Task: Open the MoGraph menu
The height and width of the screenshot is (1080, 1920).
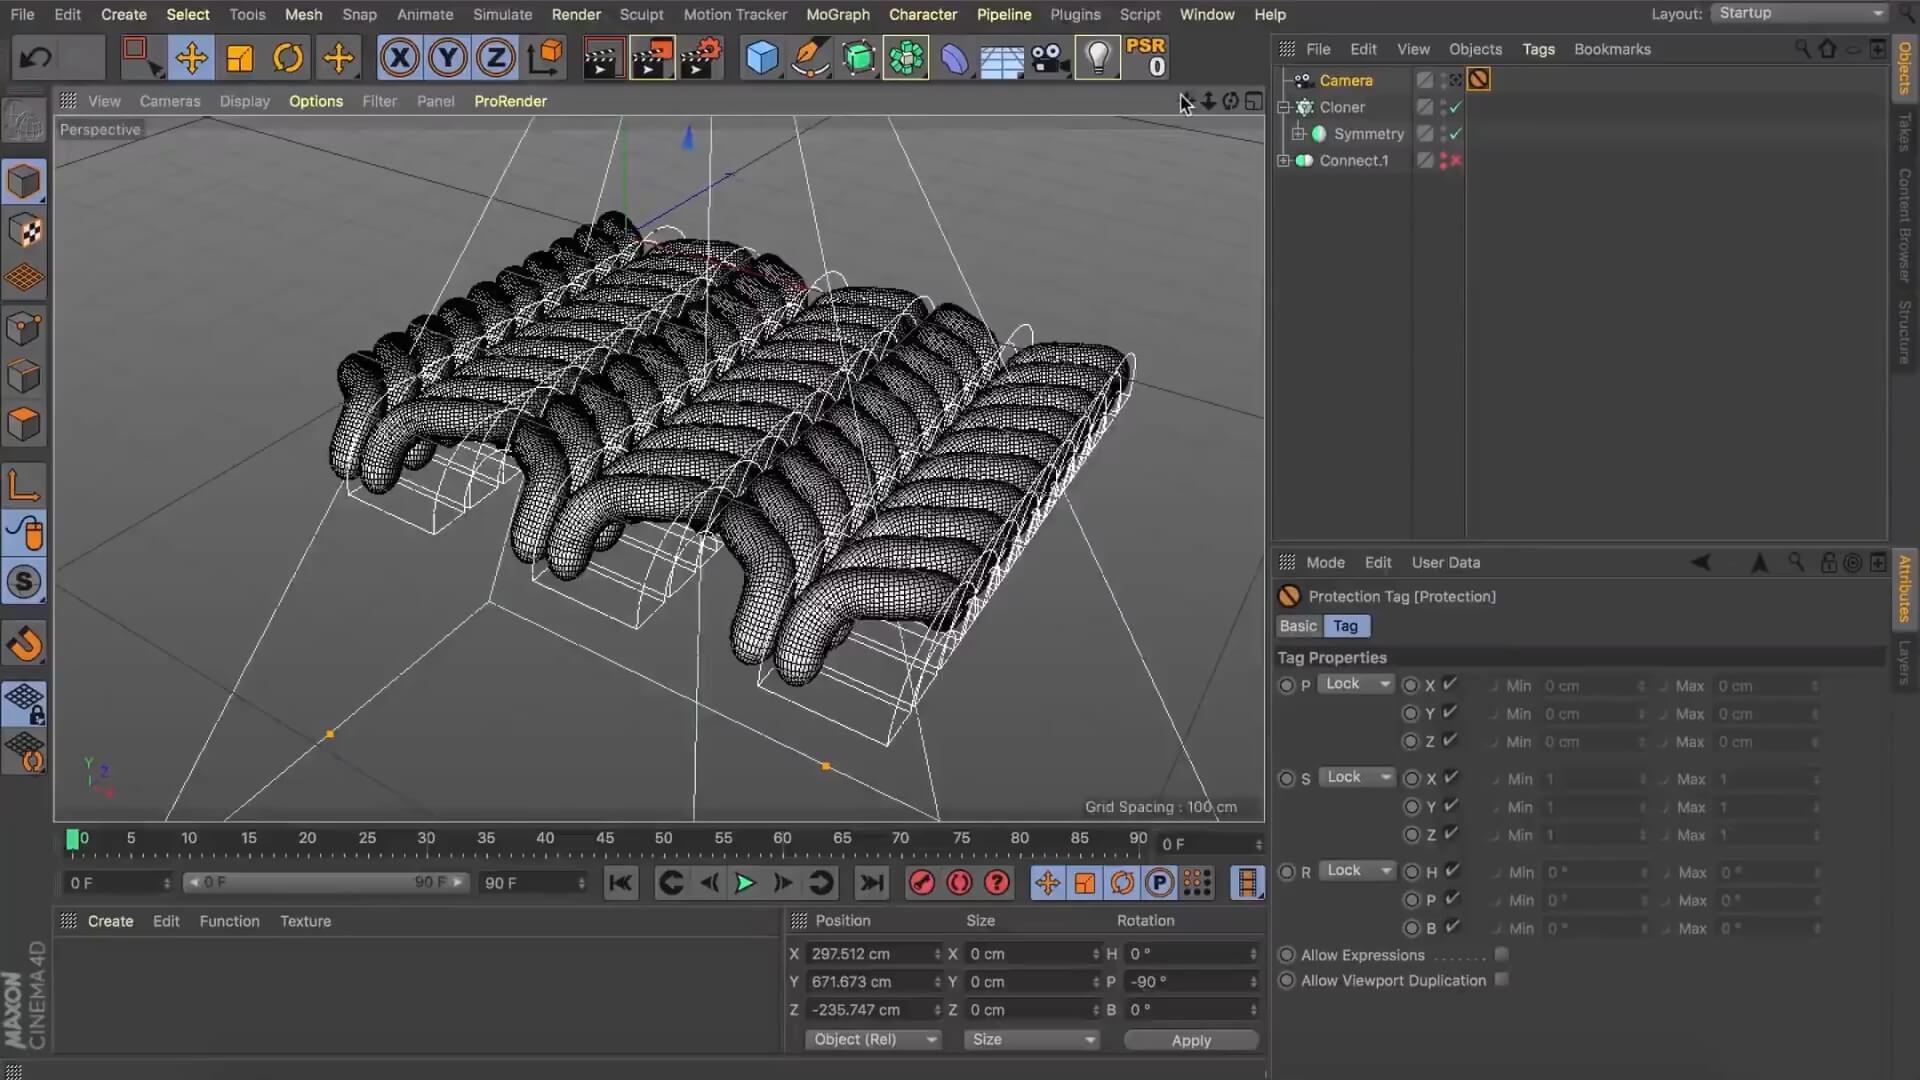Action: 837,14
